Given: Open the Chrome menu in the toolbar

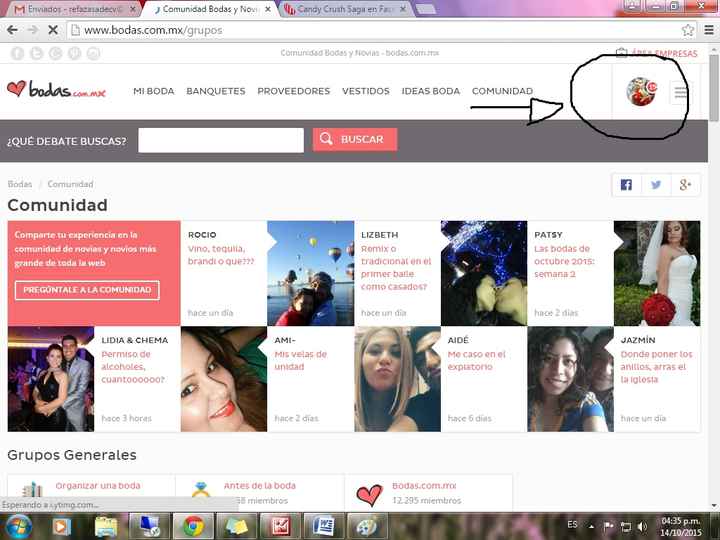Looking at the screenshot, I should pos(707,30).
